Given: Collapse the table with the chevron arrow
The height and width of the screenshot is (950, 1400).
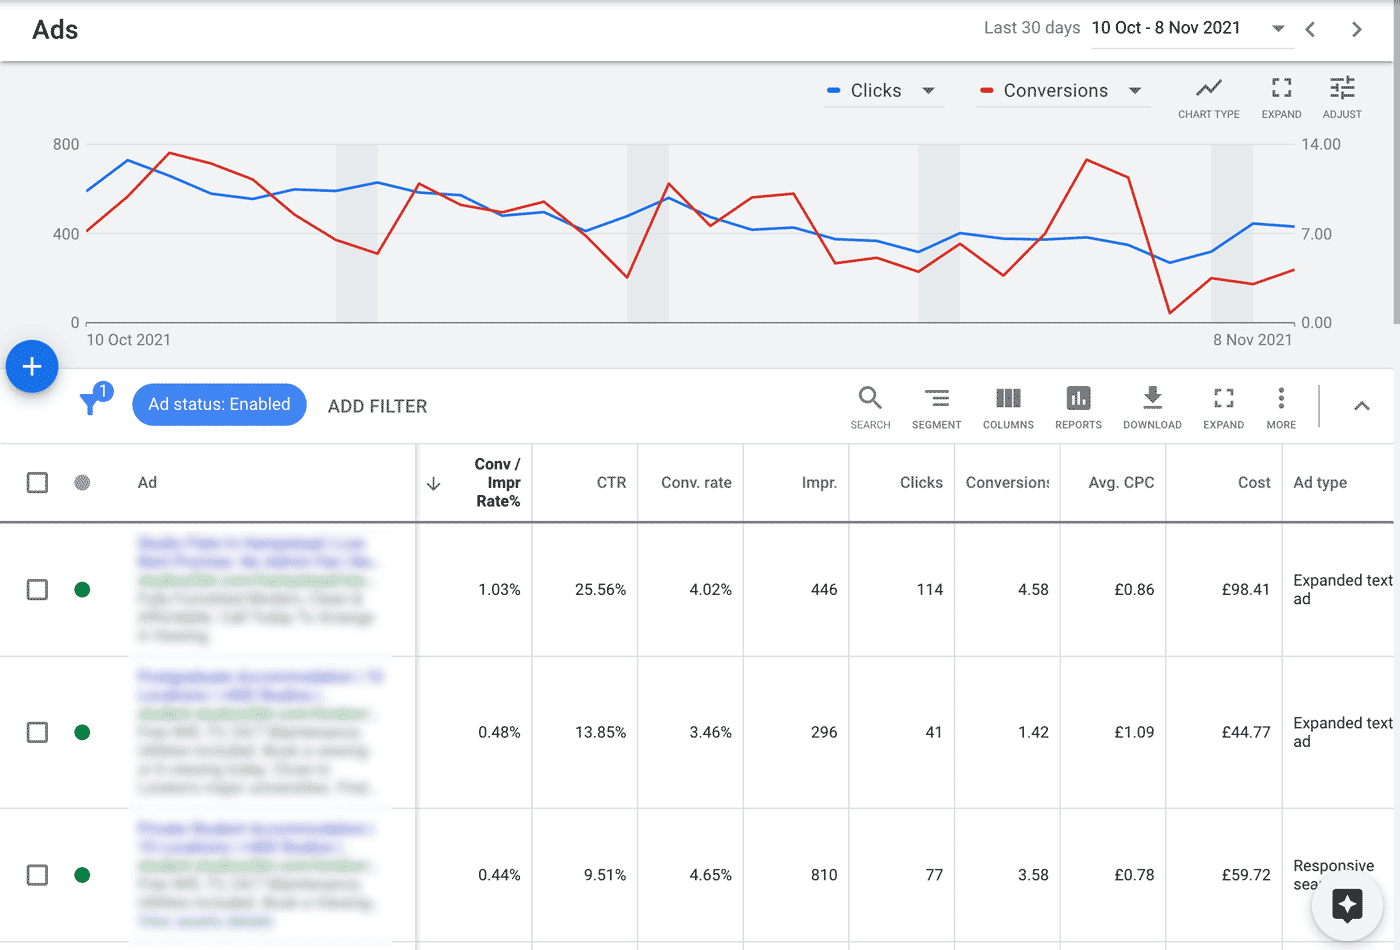Looking at the screenshot, I should pos(1362,405).
